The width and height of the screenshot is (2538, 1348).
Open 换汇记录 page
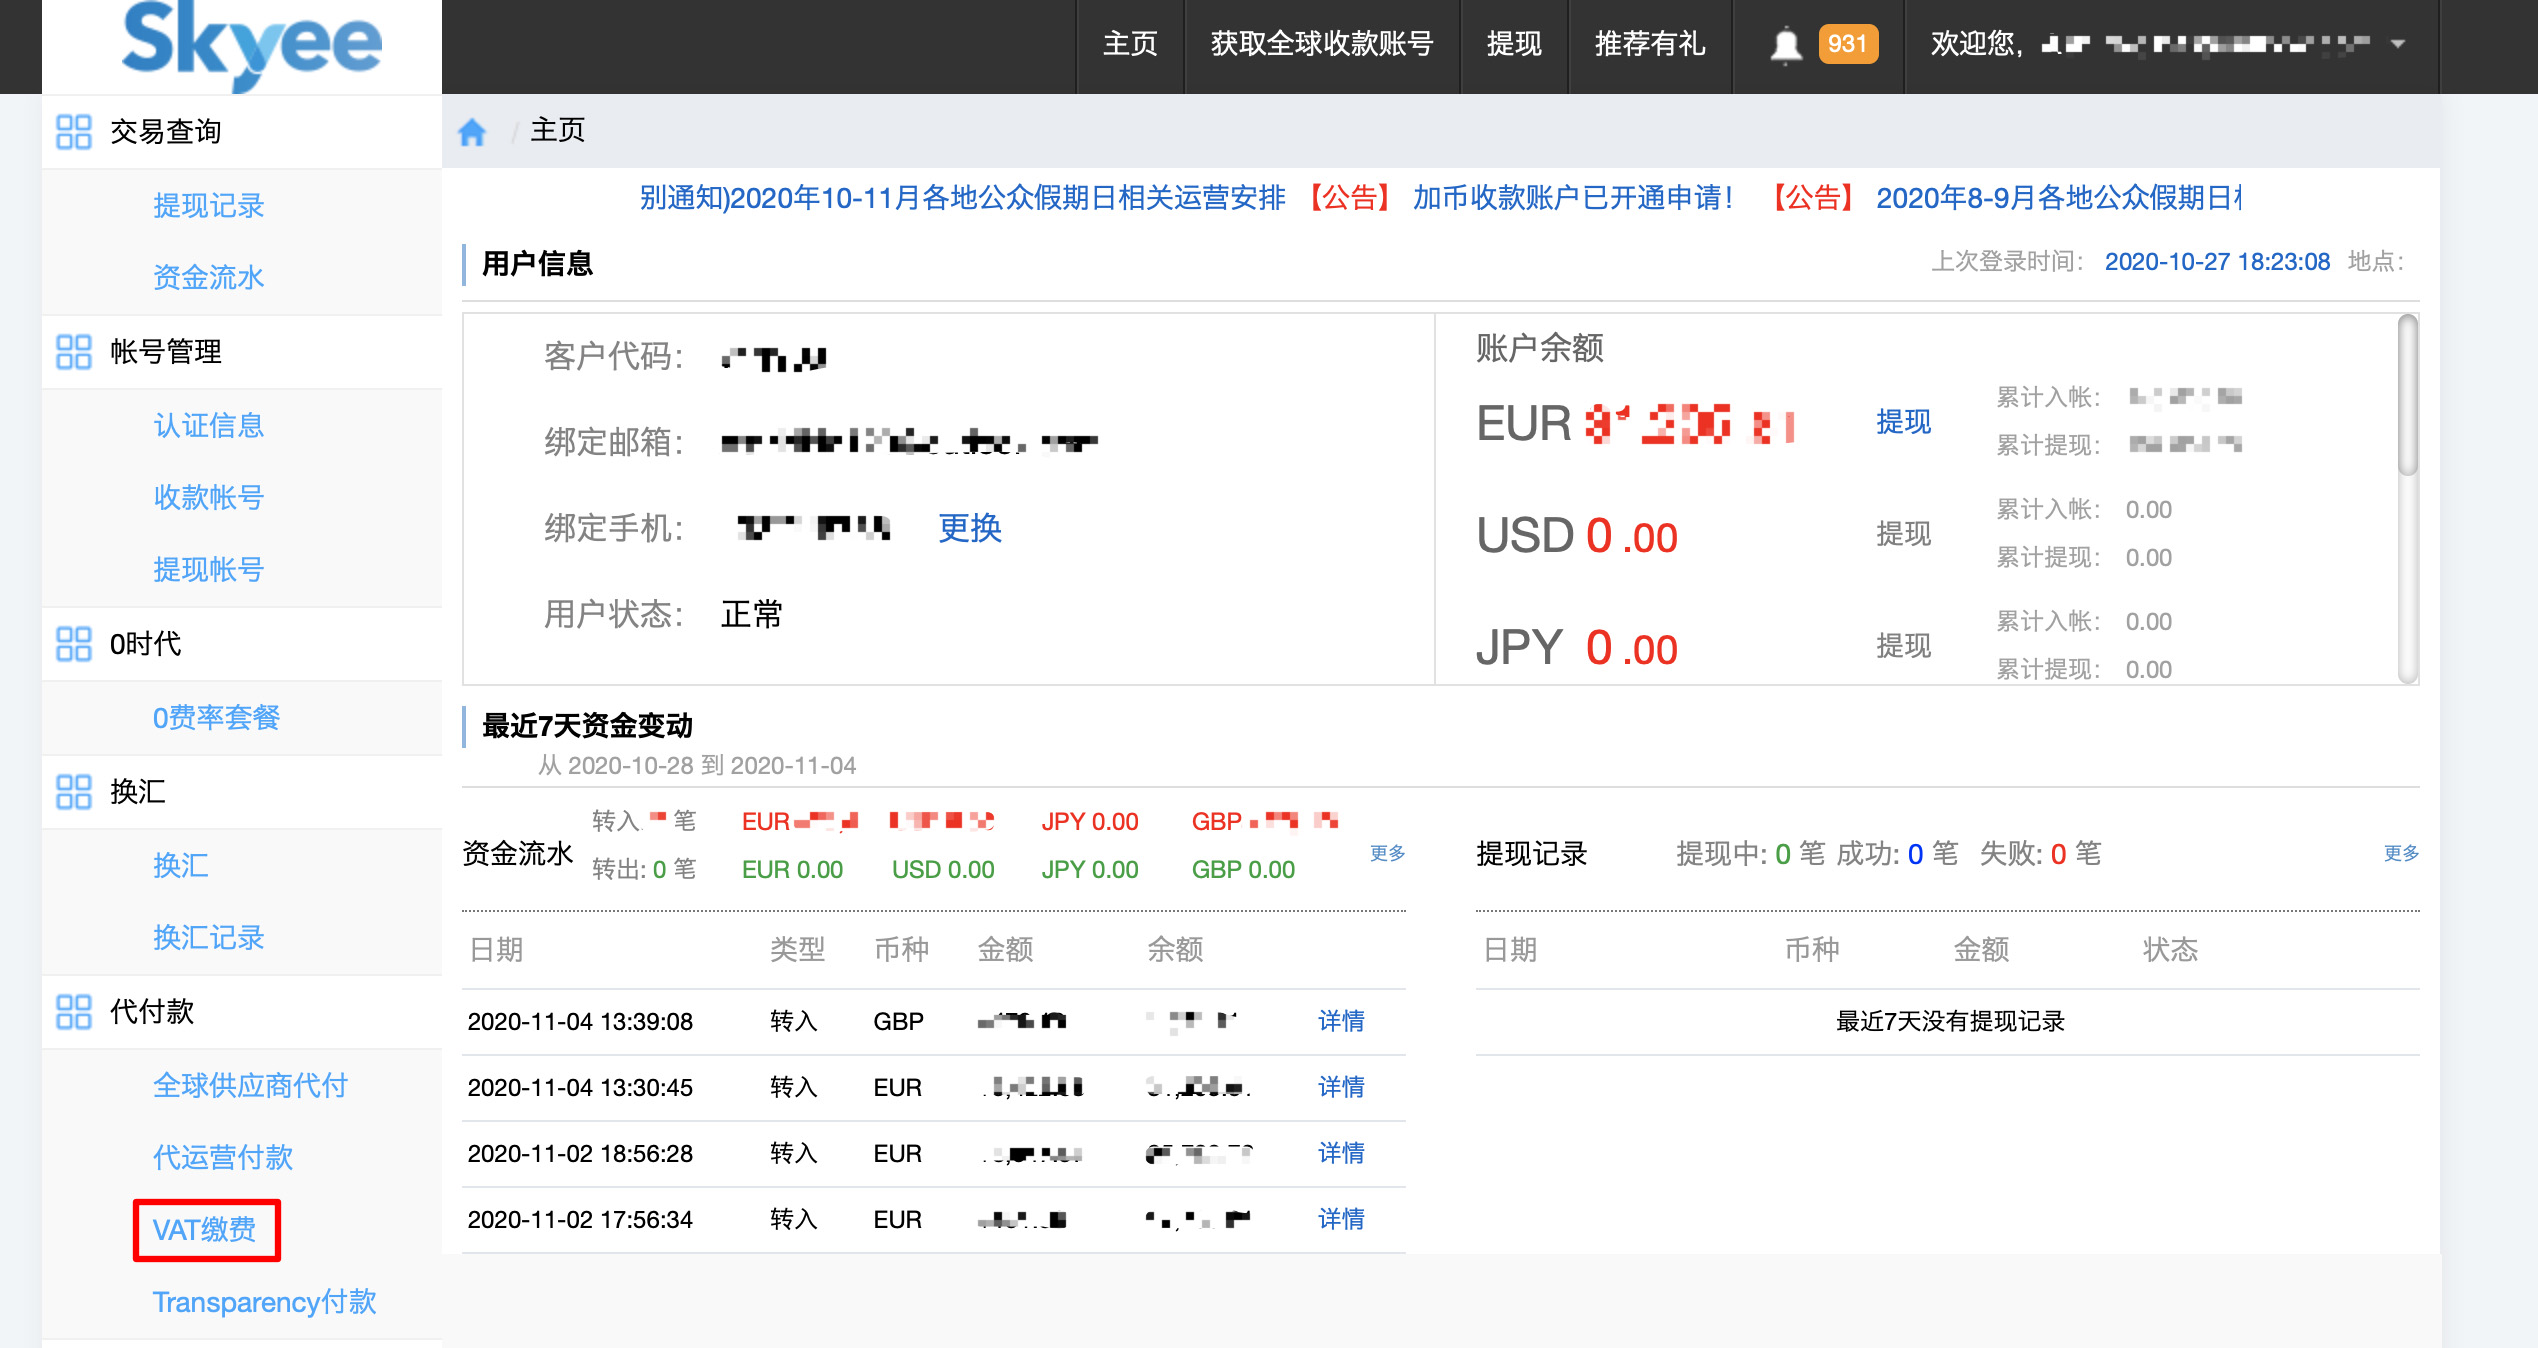208,938
